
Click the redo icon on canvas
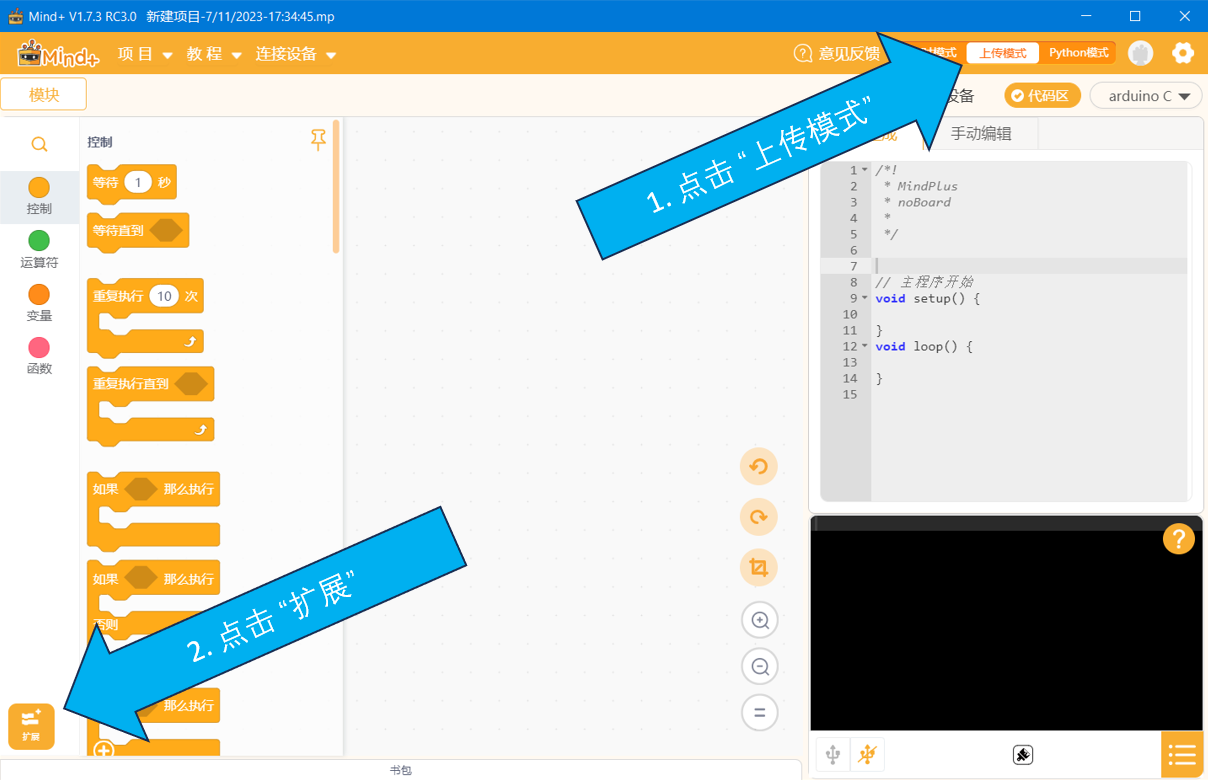click(759, 517)
